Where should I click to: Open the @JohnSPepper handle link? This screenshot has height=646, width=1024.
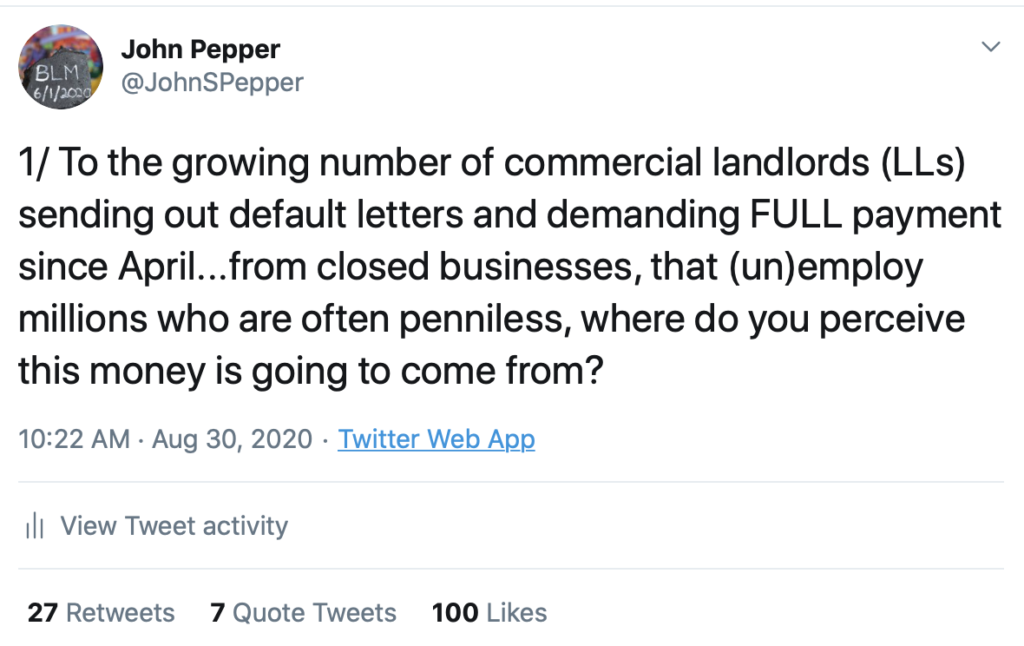coord(212,83)
